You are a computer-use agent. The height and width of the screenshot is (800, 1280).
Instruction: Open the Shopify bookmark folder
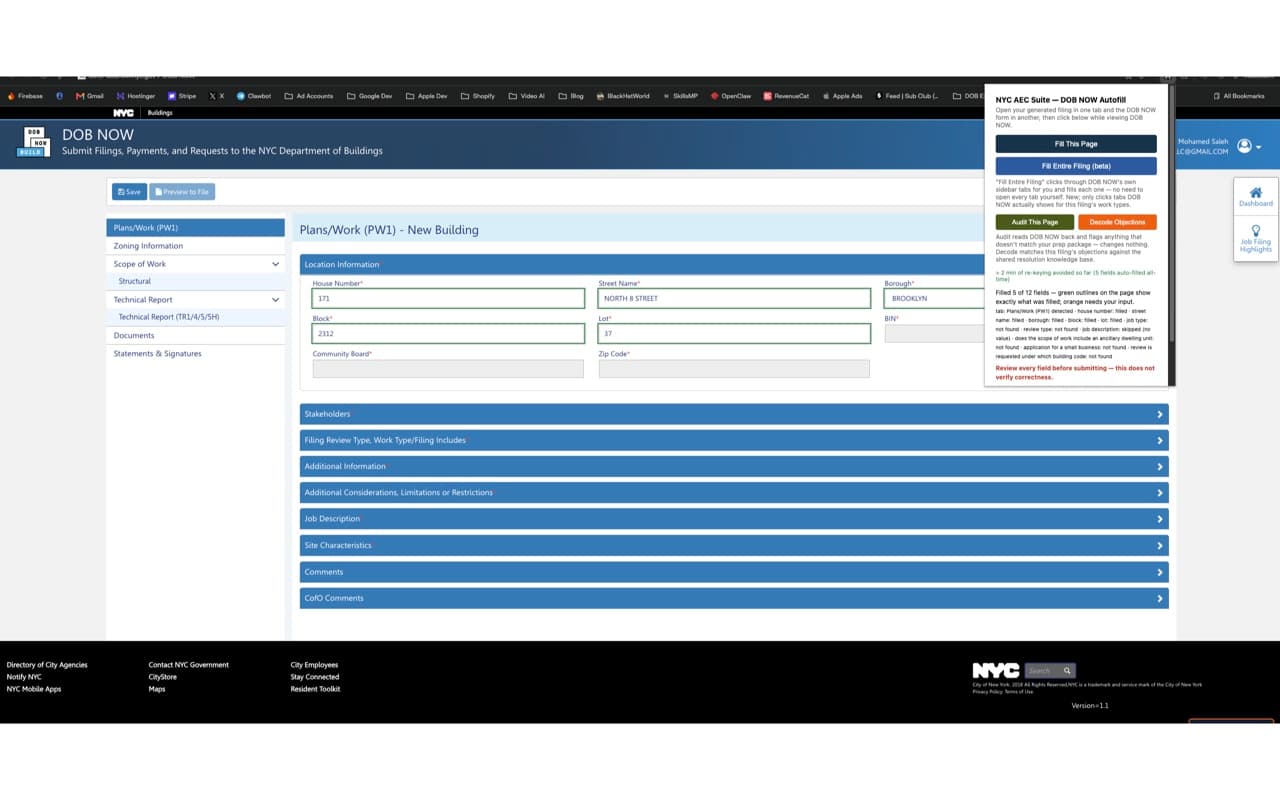point(478,96)
